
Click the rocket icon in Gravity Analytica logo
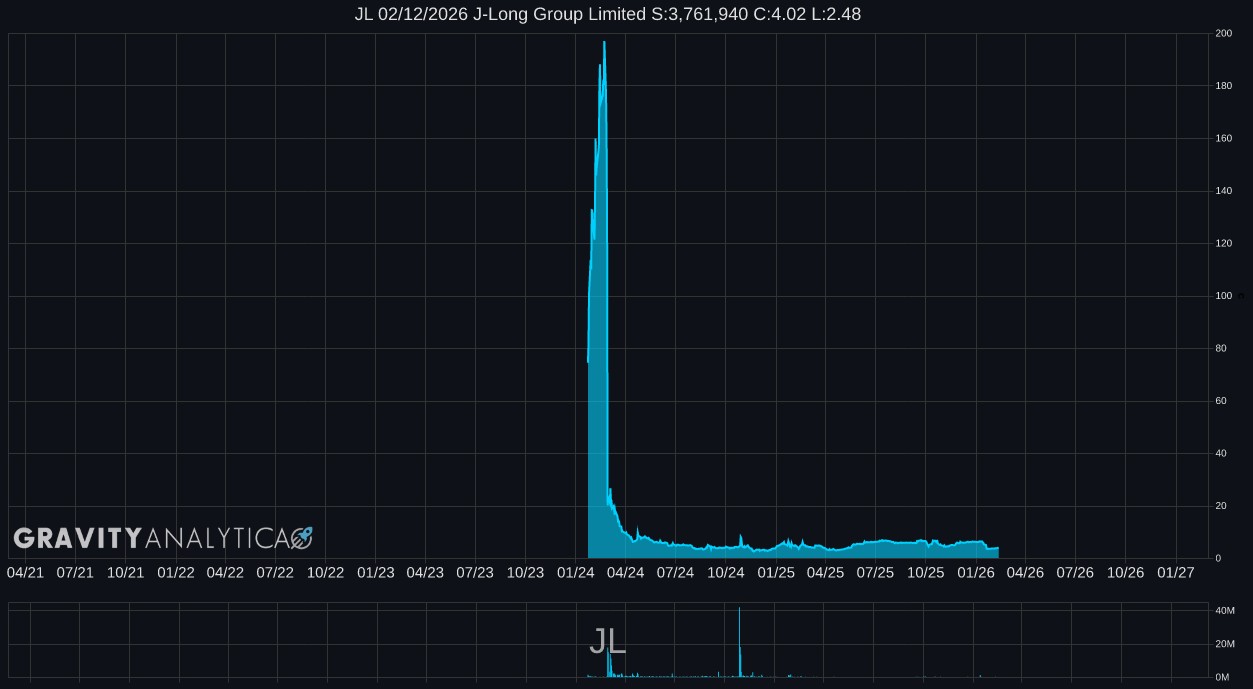302,538
